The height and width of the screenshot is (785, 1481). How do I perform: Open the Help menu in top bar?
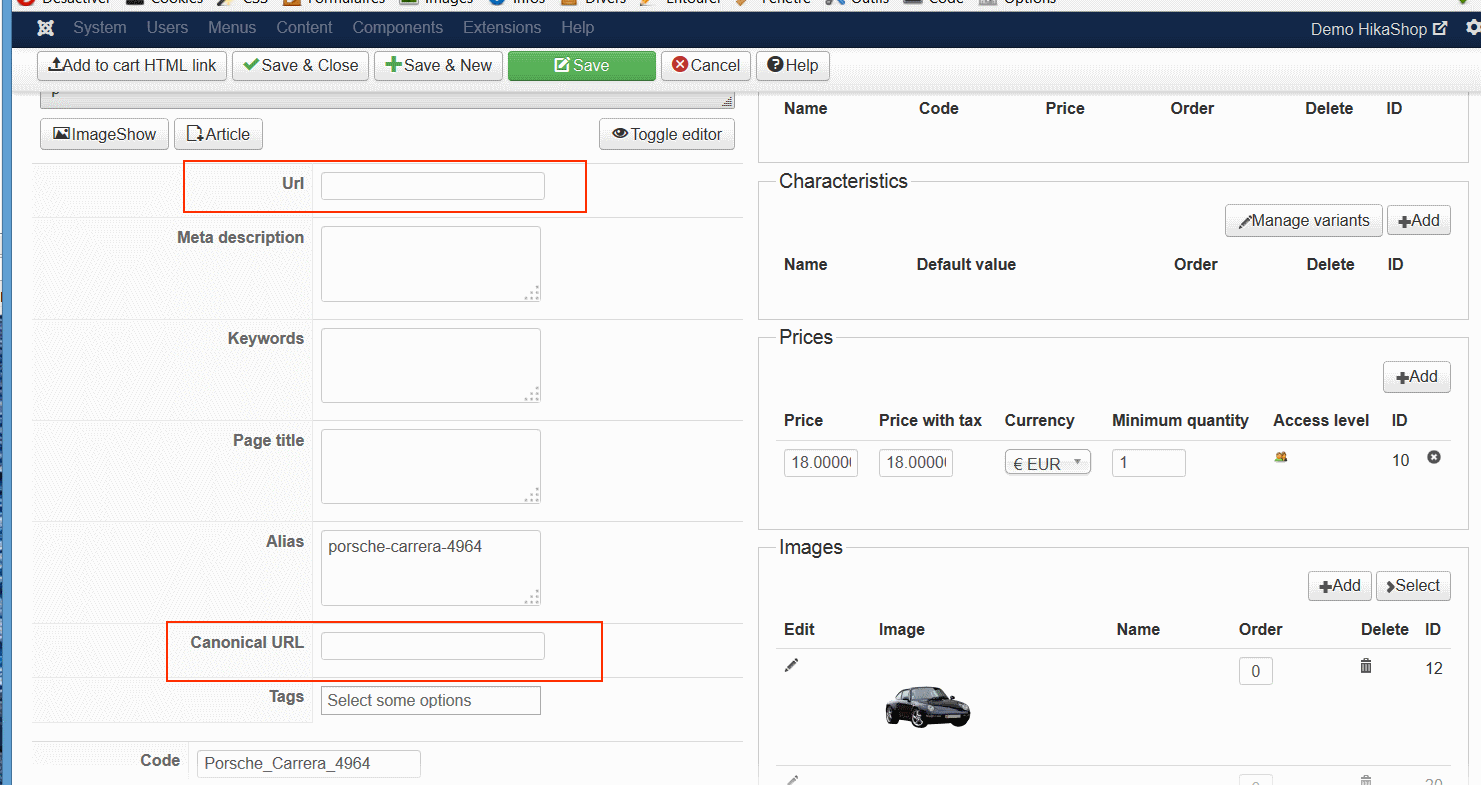click(577, 28)
